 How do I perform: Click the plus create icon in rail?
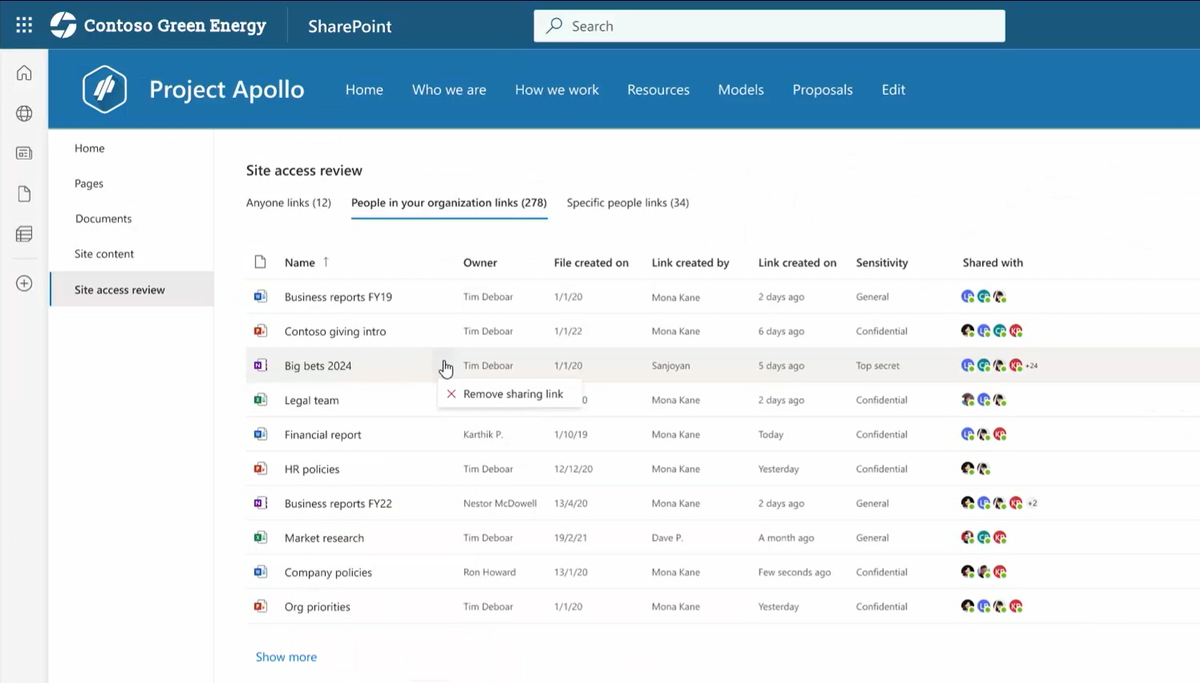(x=24, y=284)
